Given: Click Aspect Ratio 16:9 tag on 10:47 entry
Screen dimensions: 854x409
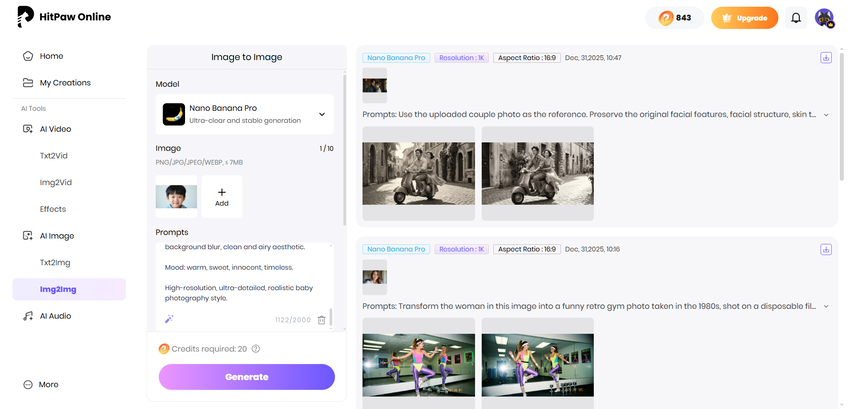Looking at the screenshot, I should point(527,58).
